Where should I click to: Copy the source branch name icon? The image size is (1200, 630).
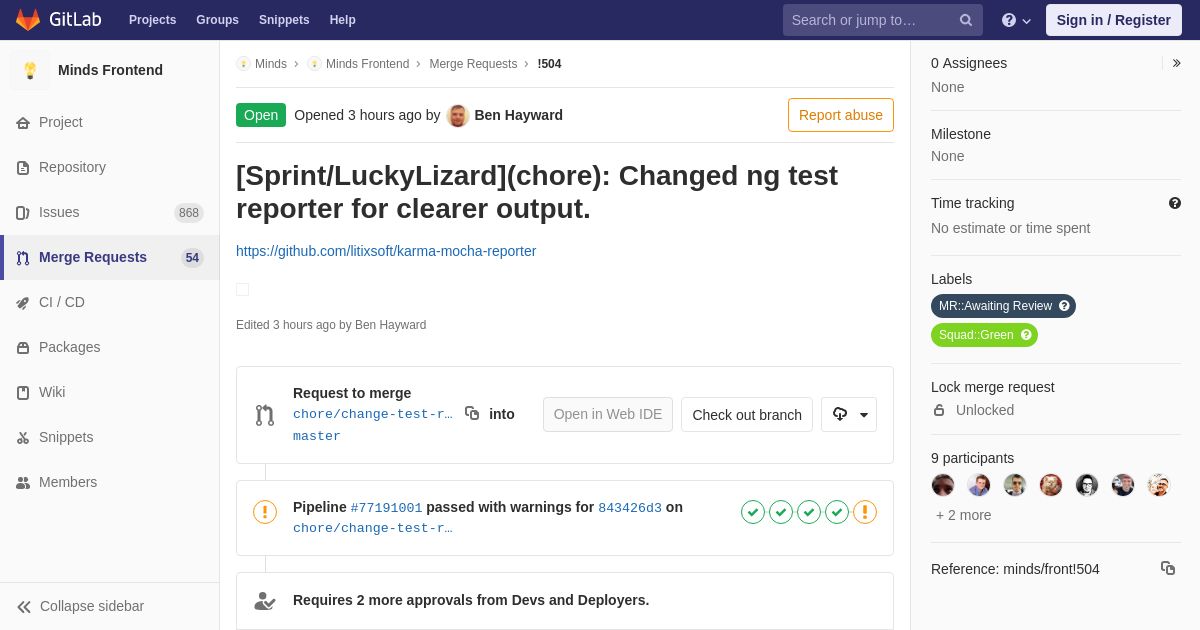coord(472,413)
